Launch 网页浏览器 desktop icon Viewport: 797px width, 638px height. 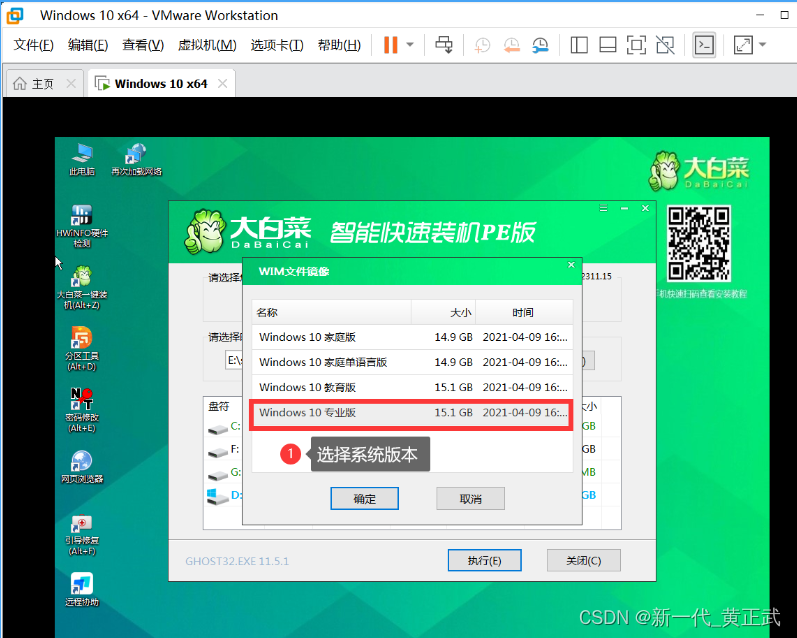click(x=82, y=467)
